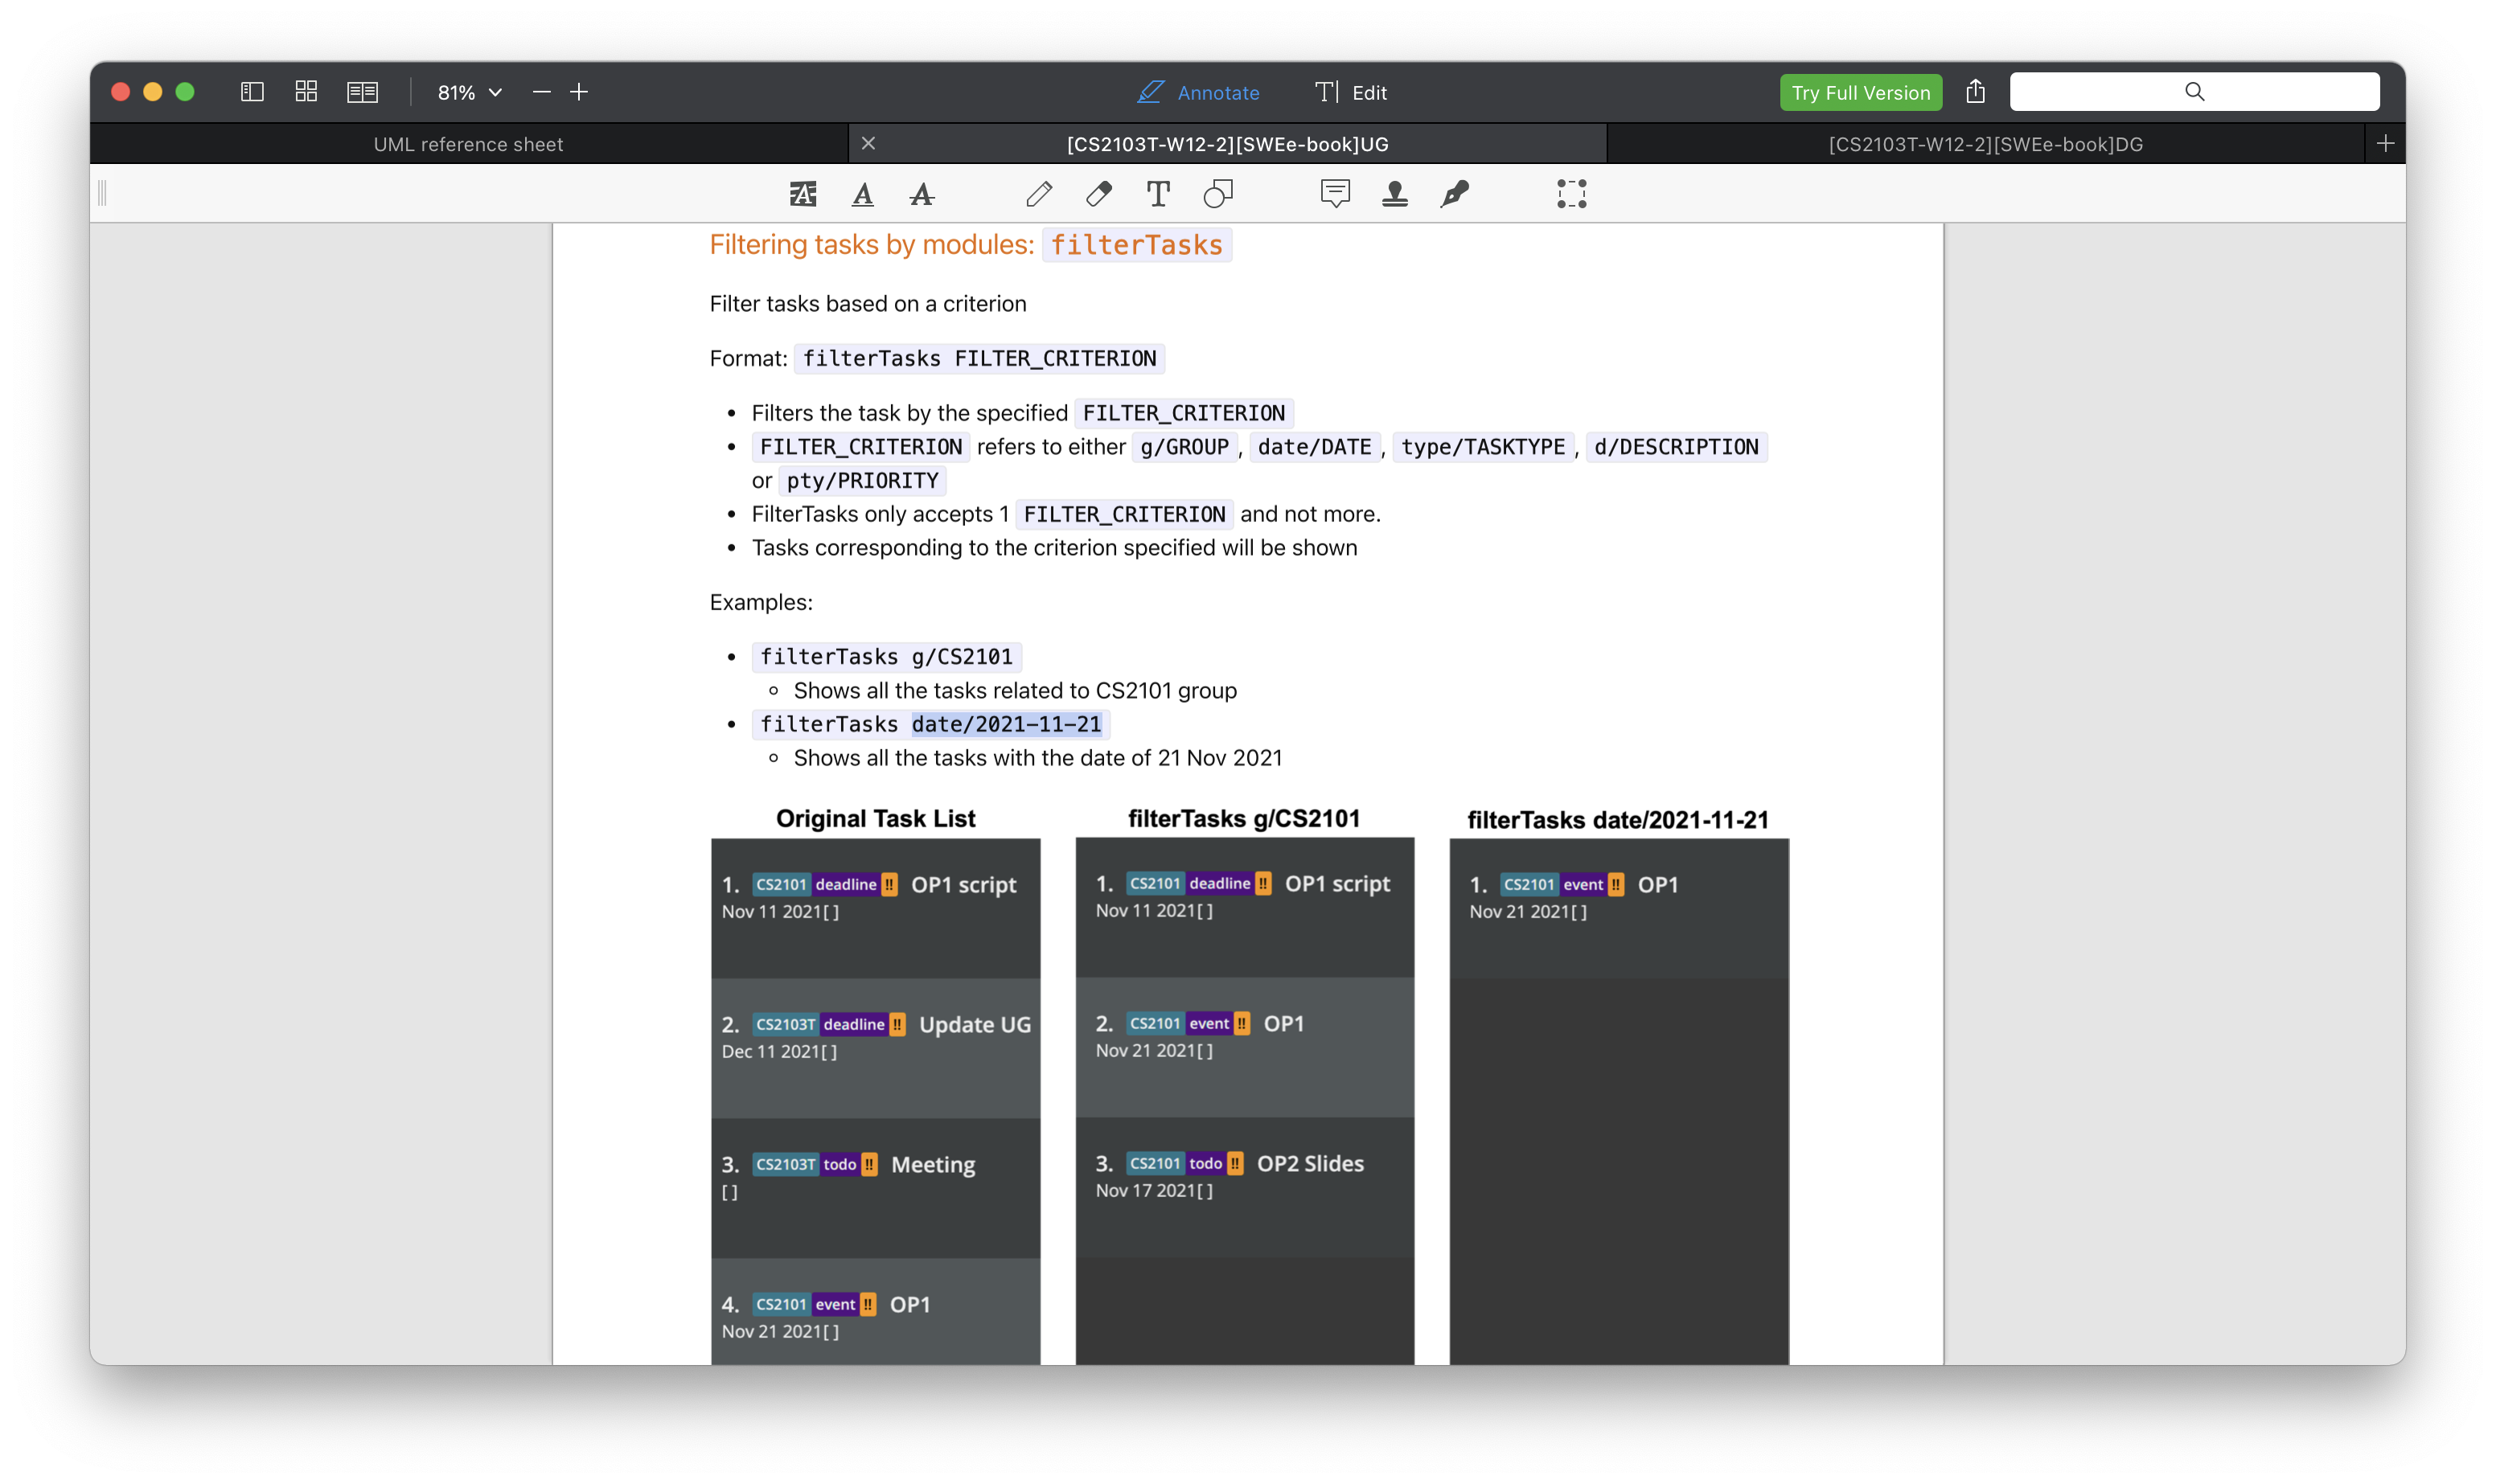This screenshot has height=1484, width=2496.
Task: Open the SWEe-book DG tab
Action: pos(1985,144)
